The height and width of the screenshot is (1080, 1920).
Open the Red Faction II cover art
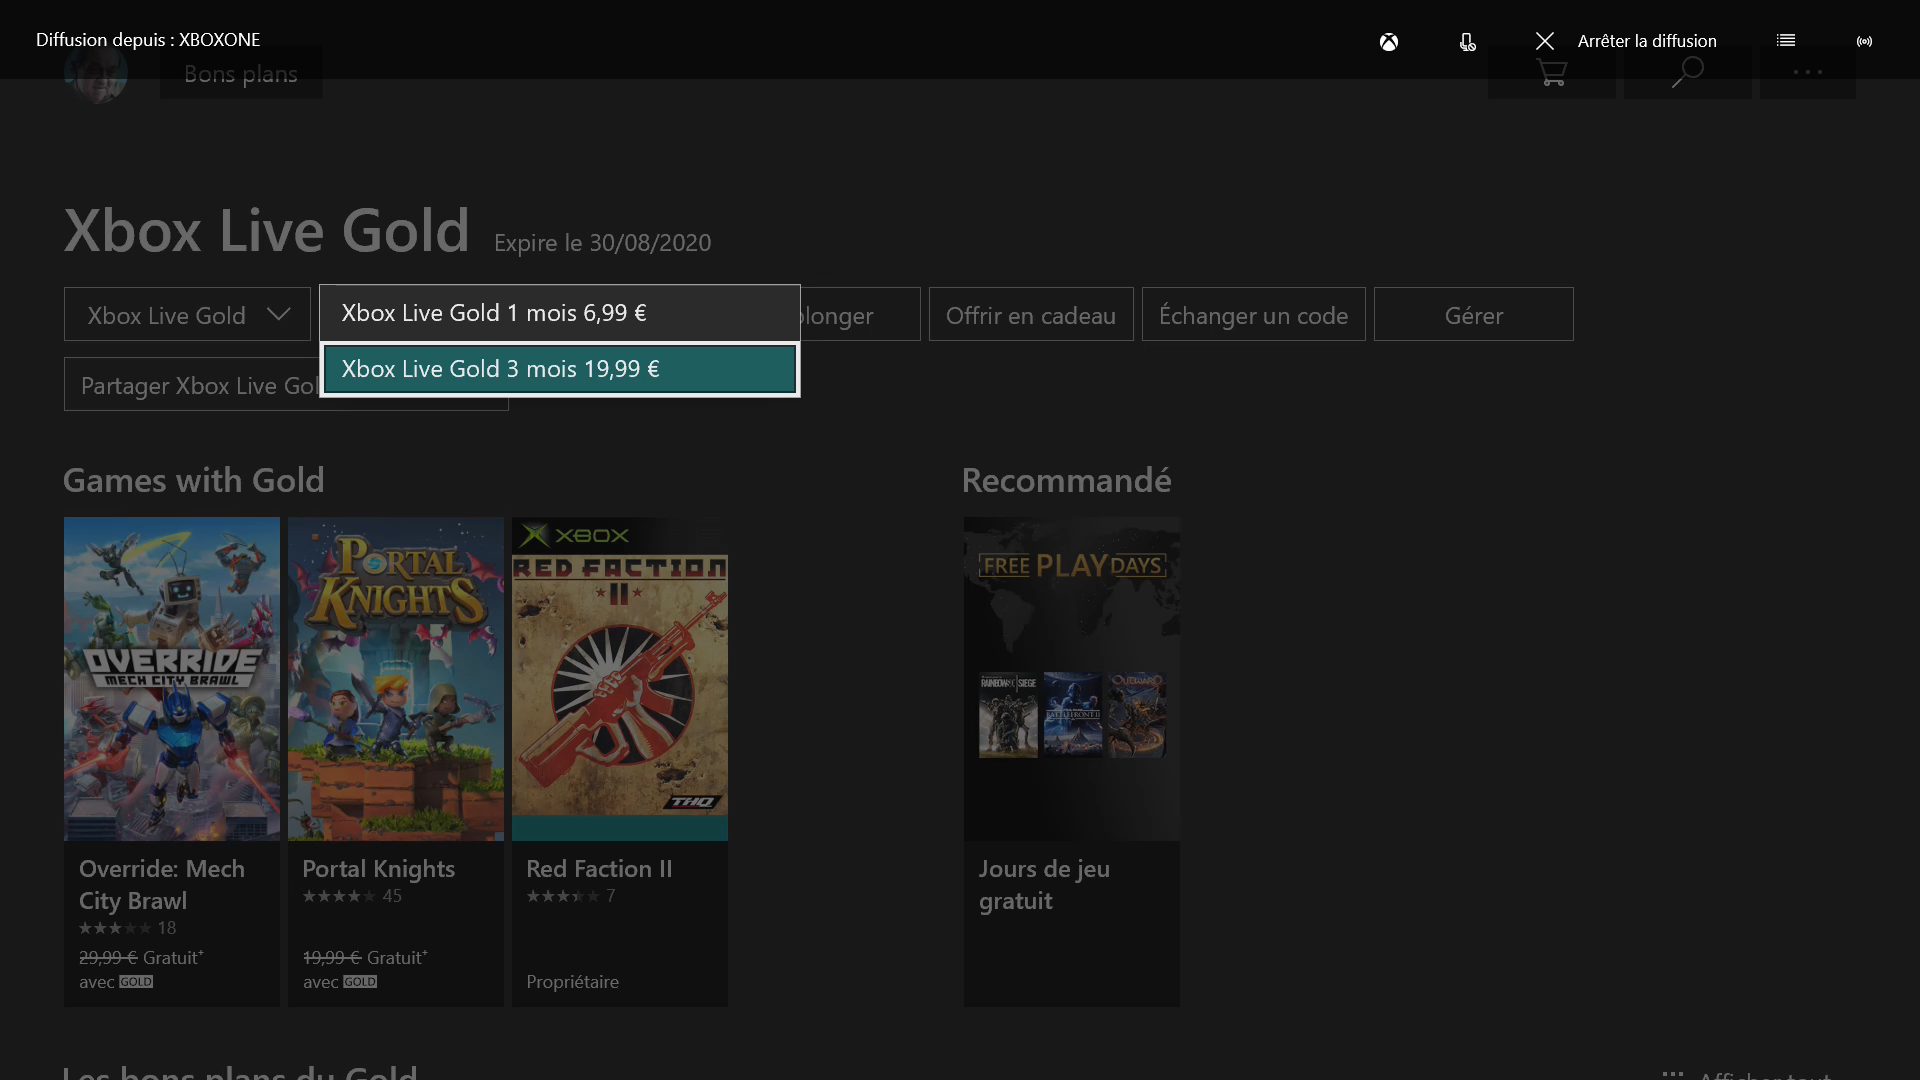620,679
